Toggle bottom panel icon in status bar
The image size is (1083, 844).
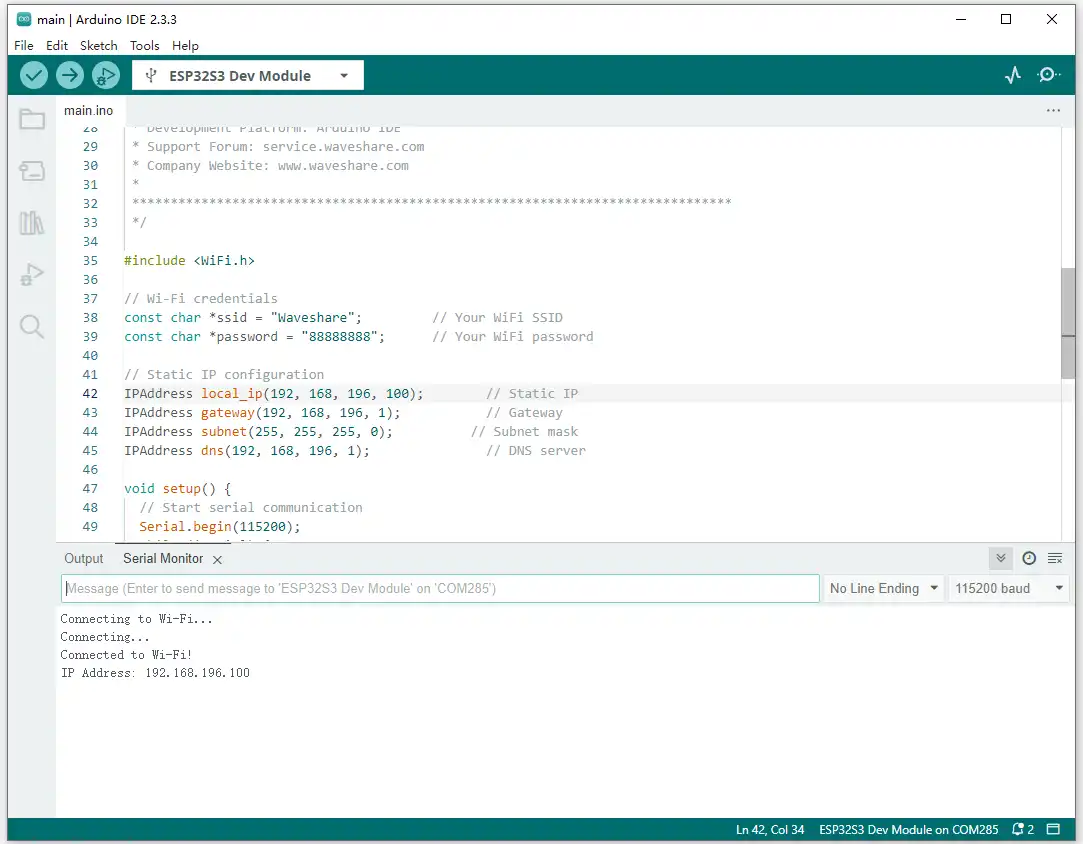pyautogui.click(x=1053, y=829)
